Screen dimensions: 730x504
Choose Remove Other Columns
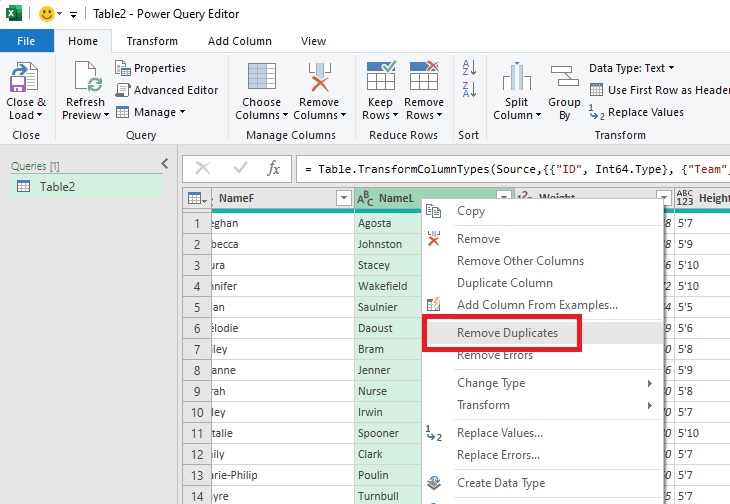[543, 261]
